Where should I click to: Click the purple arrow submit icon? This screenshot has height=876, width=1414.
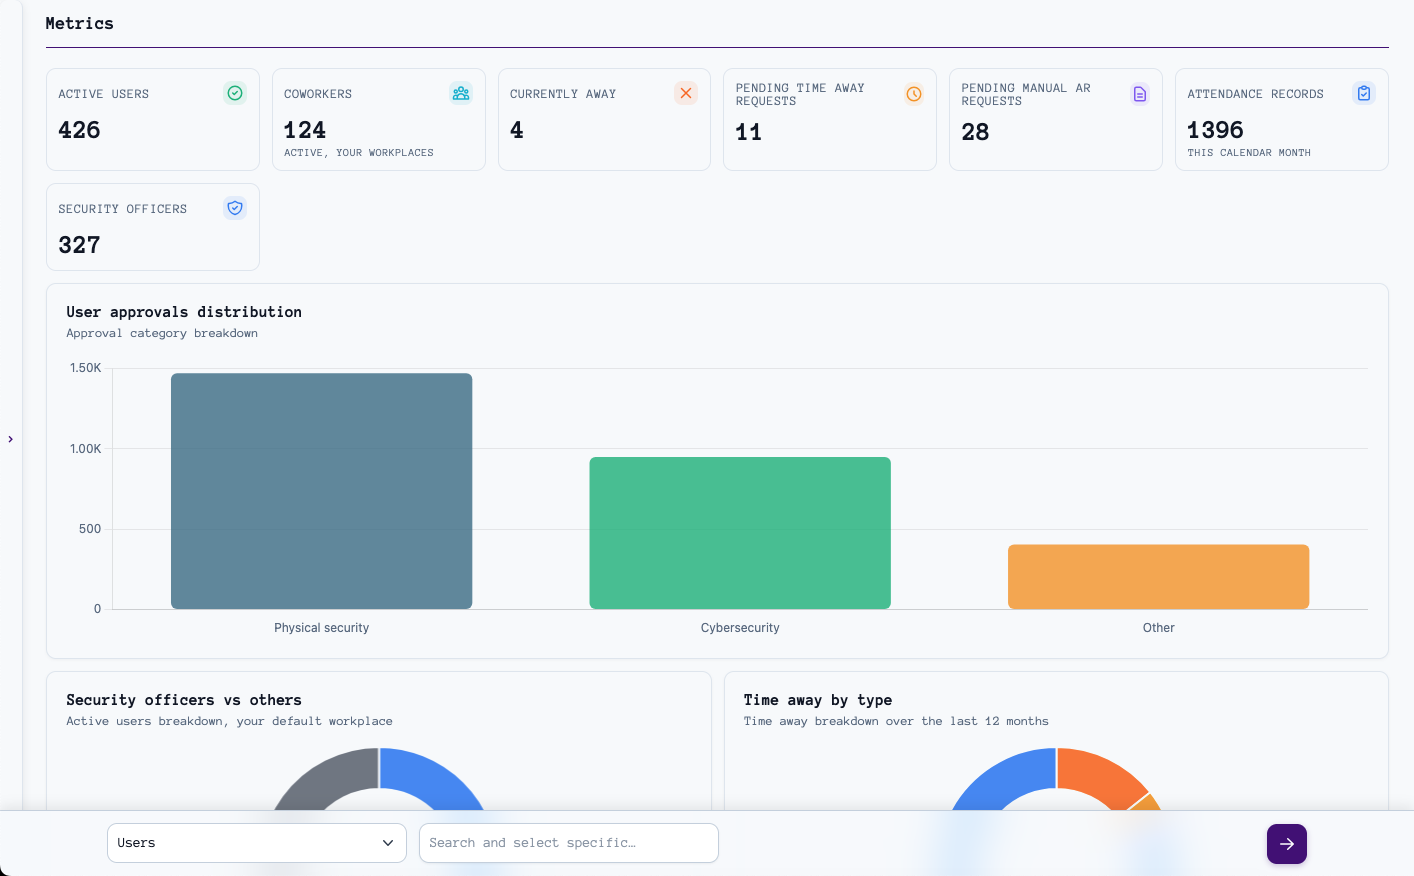[x=1286, y=844]
